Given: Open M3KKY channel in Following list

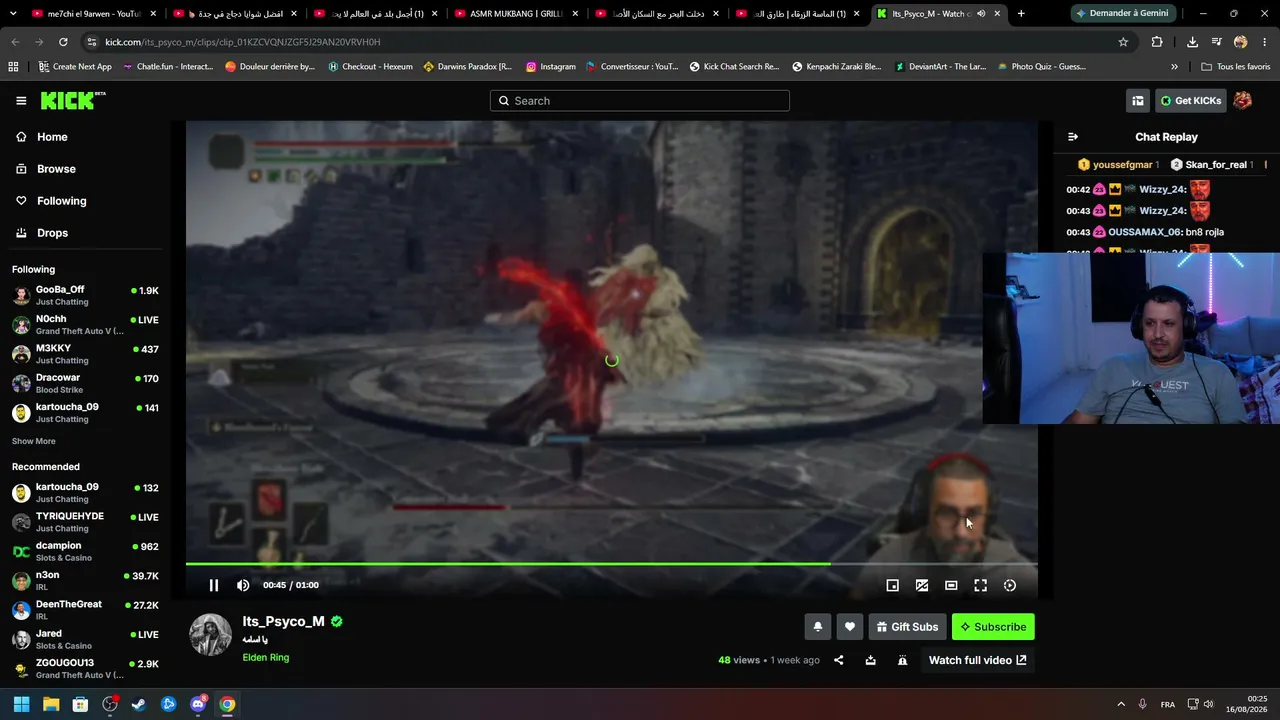Looking at the screenshot, I should click(x=86, y=354).
